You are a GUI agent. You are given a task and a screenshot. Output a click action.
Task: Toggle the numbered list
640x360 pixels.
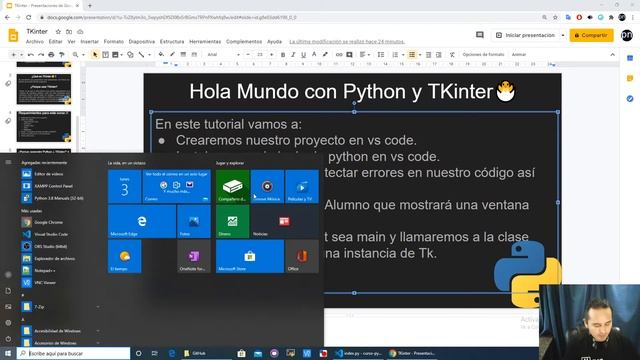tap(395, 55)
